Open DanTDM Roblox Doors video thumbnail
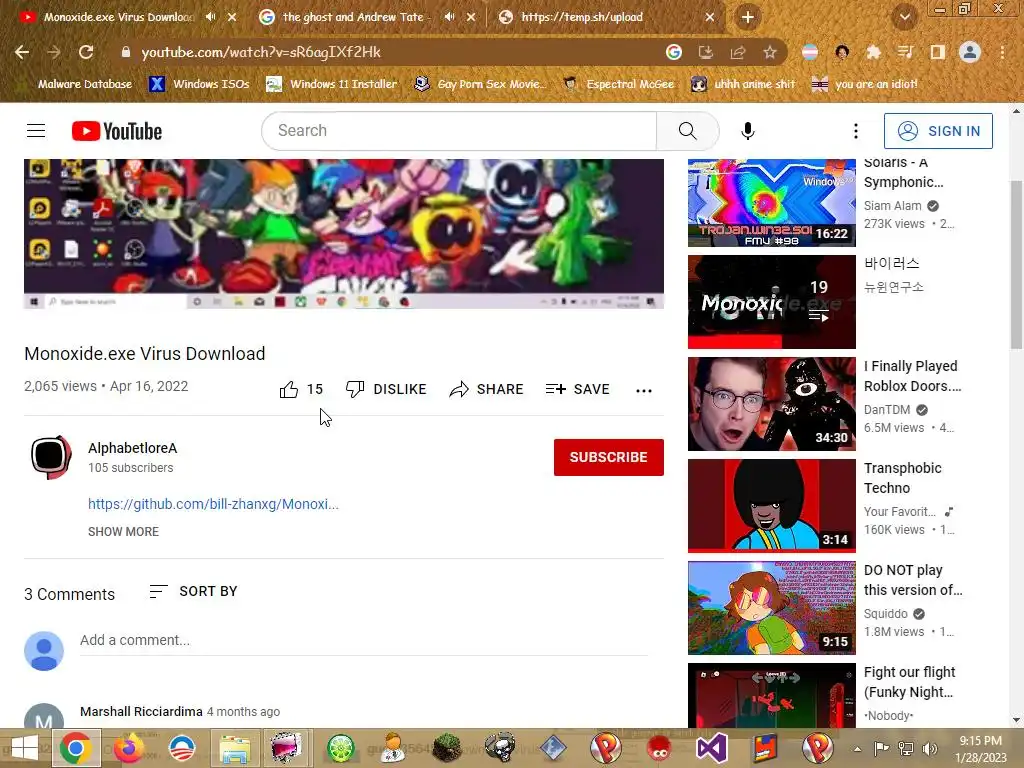 [x=771, y=404]
